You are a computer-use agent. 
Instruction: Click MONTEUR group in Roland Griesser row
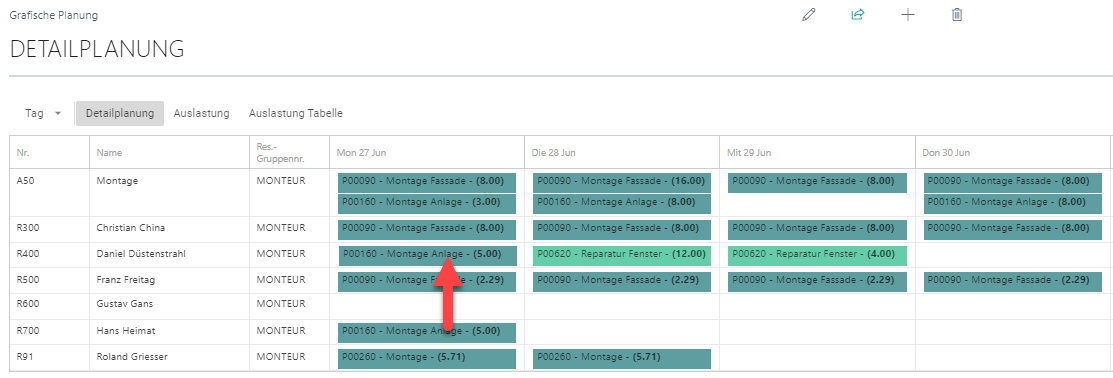point(281,357)
